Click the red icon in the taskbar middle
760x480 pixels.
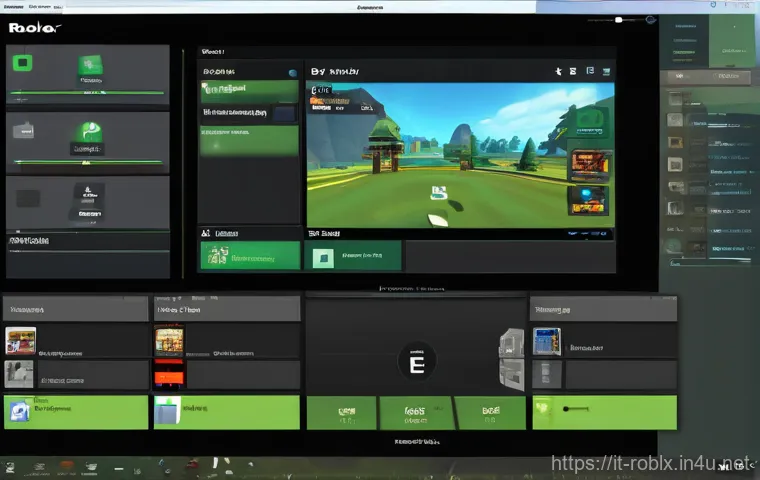pyautogui.click(x=193, y=464)
